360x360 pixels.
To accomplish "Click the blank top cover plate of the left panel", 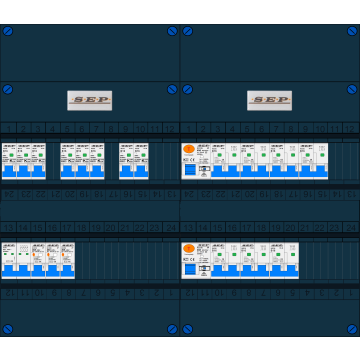I will (90, 53).
